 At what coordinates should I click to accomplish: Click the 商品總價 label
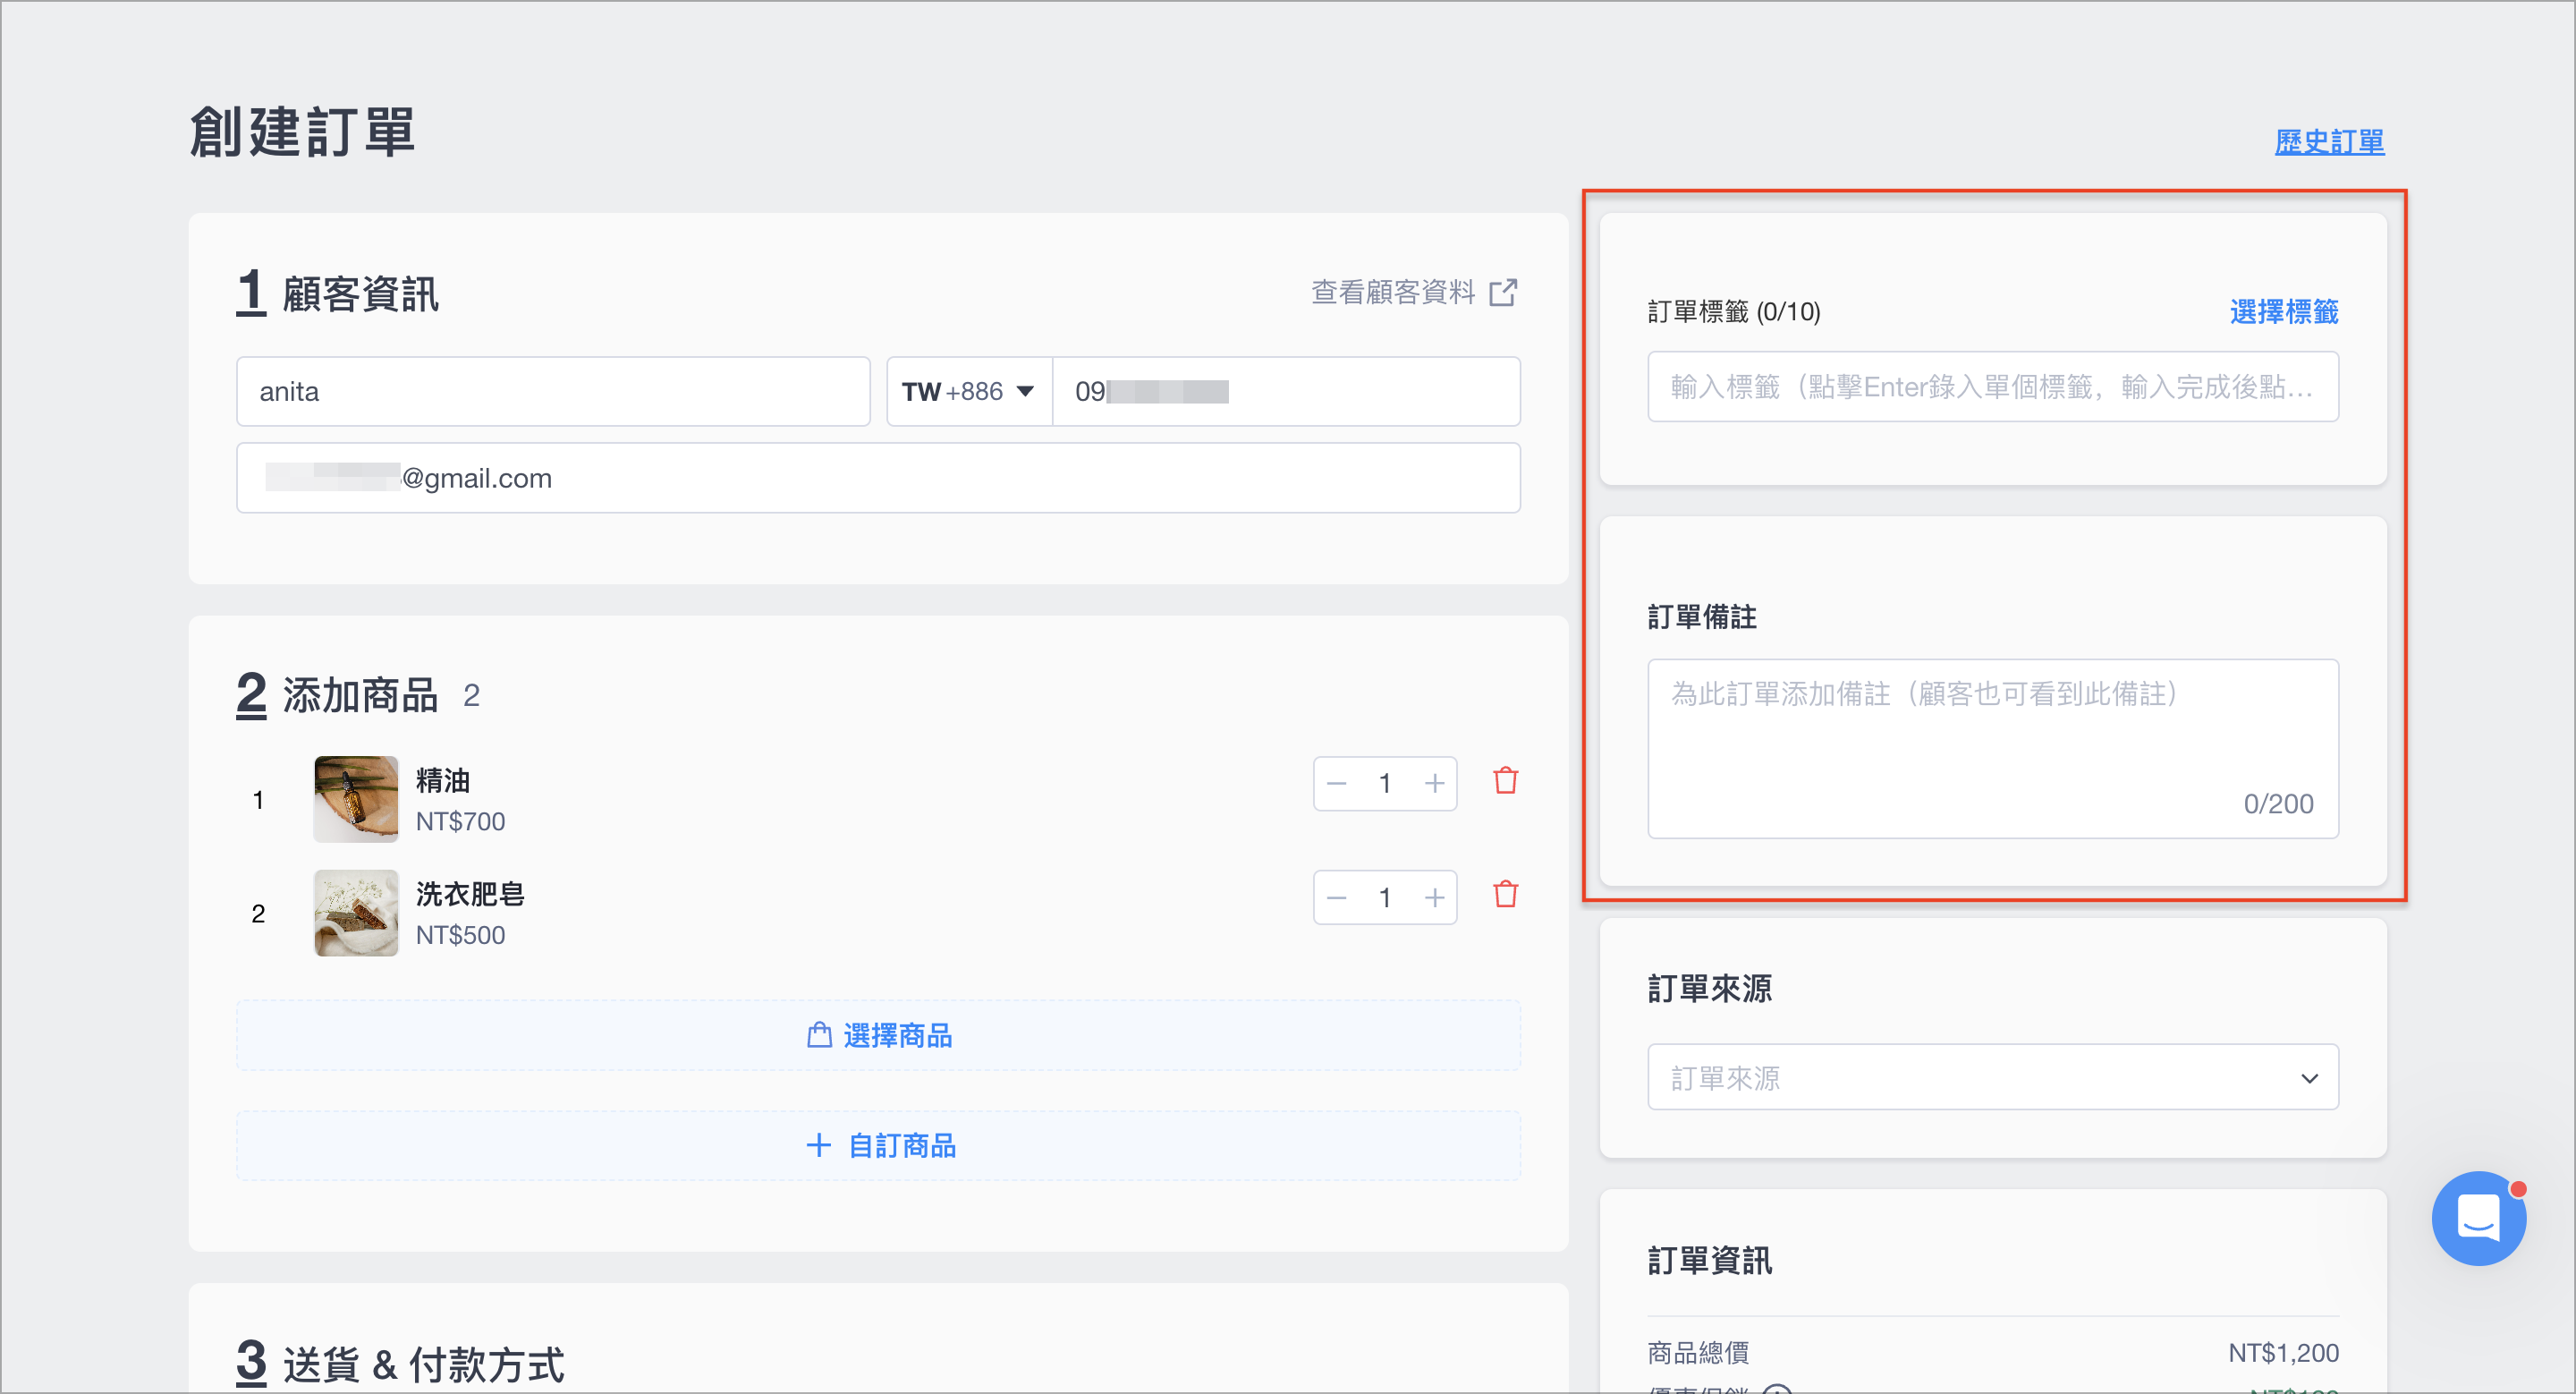pyautogui.click(x=1698, y=1353)
